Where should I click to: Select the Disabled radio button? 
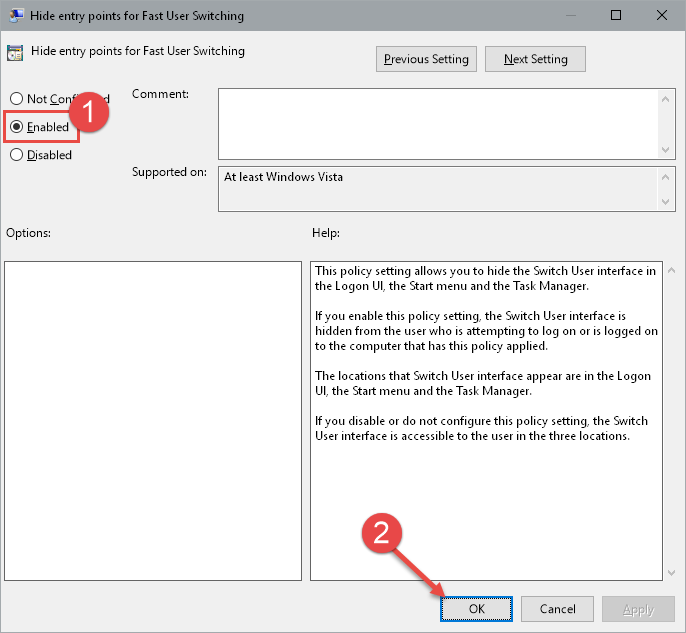[17, 155]
